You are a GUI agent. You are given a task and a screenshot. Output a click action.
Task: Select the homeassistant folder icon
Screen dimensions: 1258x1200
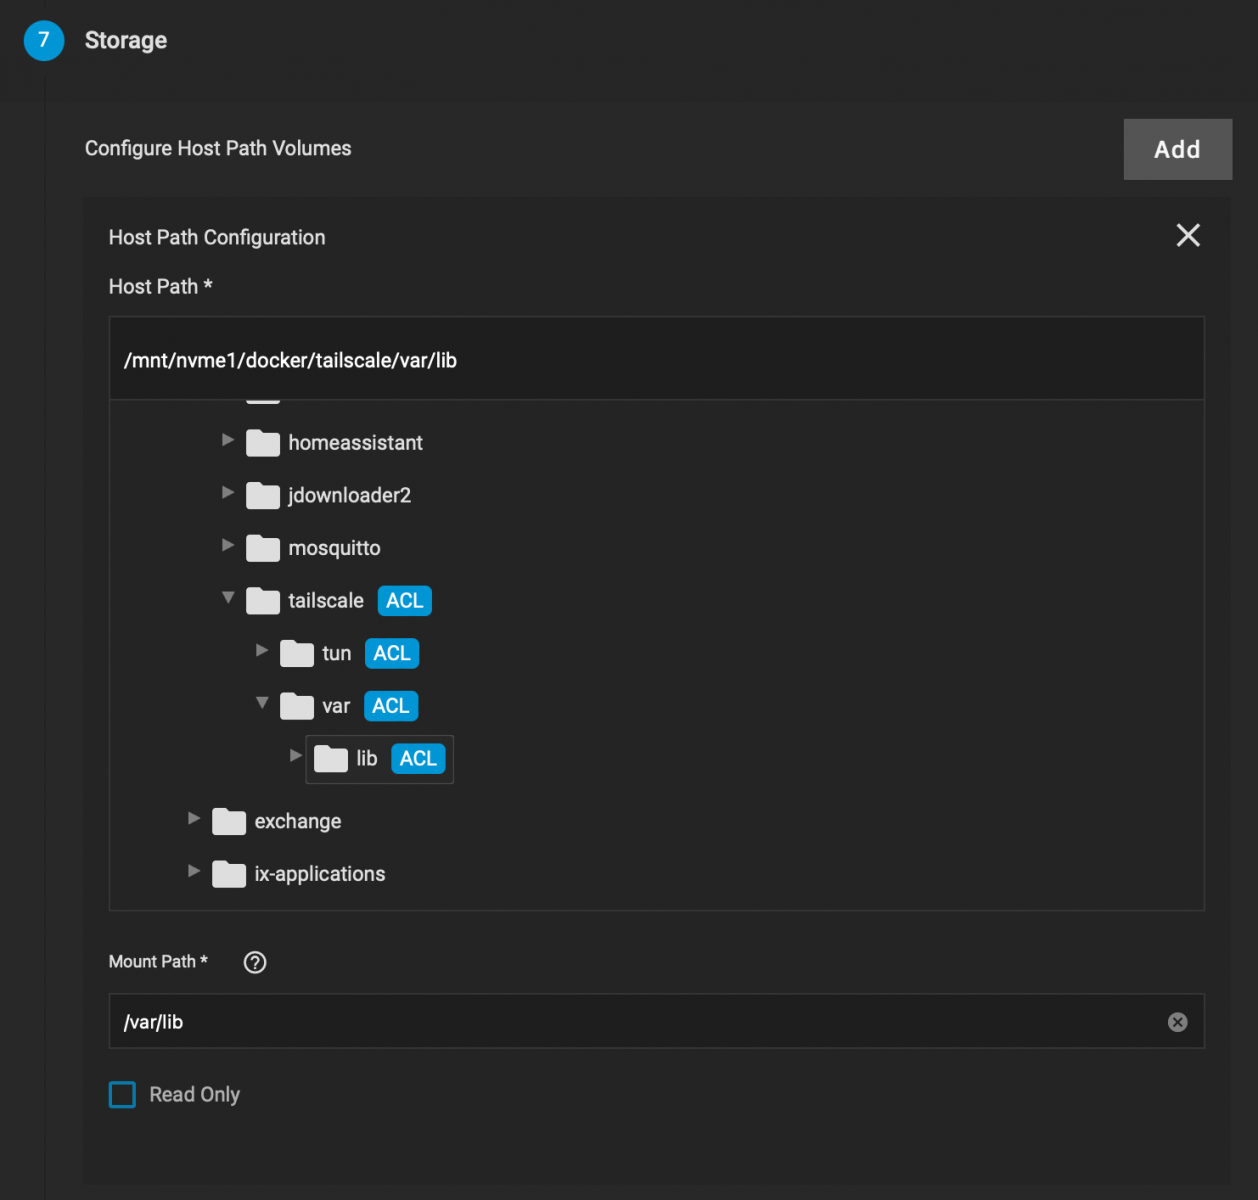tap(263, 443)
